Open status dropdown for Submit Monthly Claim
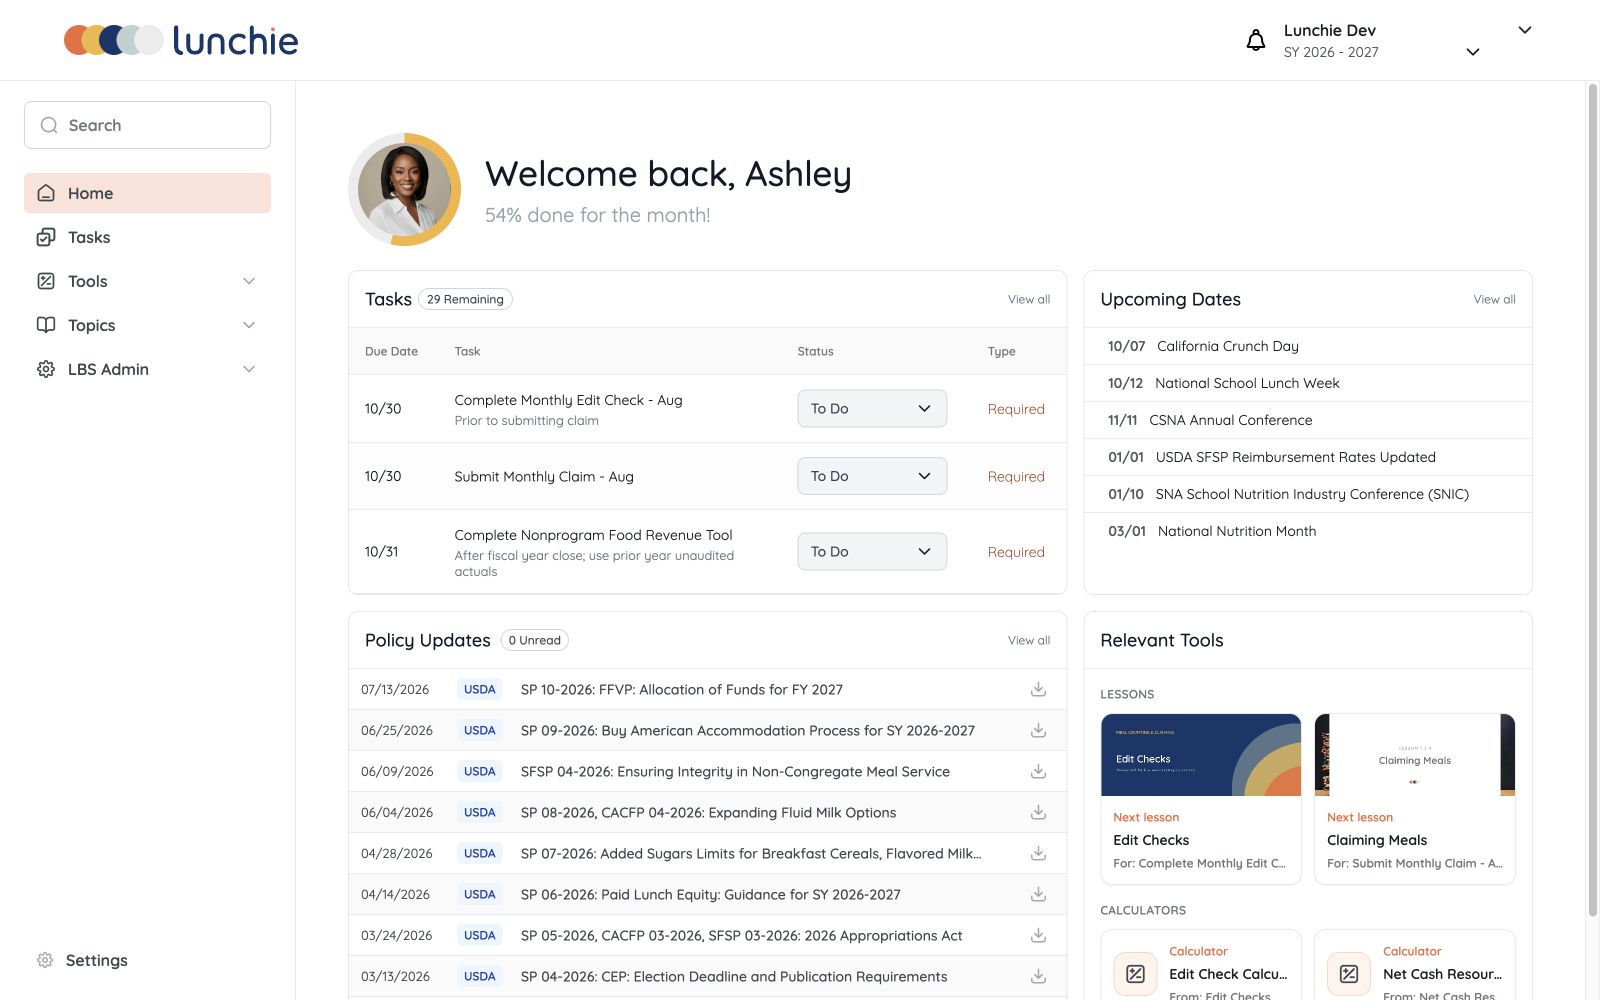Image resolution: width=1600 pixels, height=1000 pixels. tap(872, 476)
